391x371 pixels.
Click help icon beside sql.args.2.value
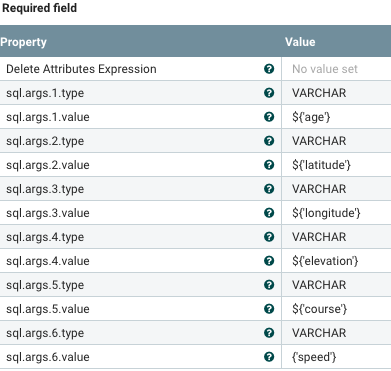click(x=269, y=165)
